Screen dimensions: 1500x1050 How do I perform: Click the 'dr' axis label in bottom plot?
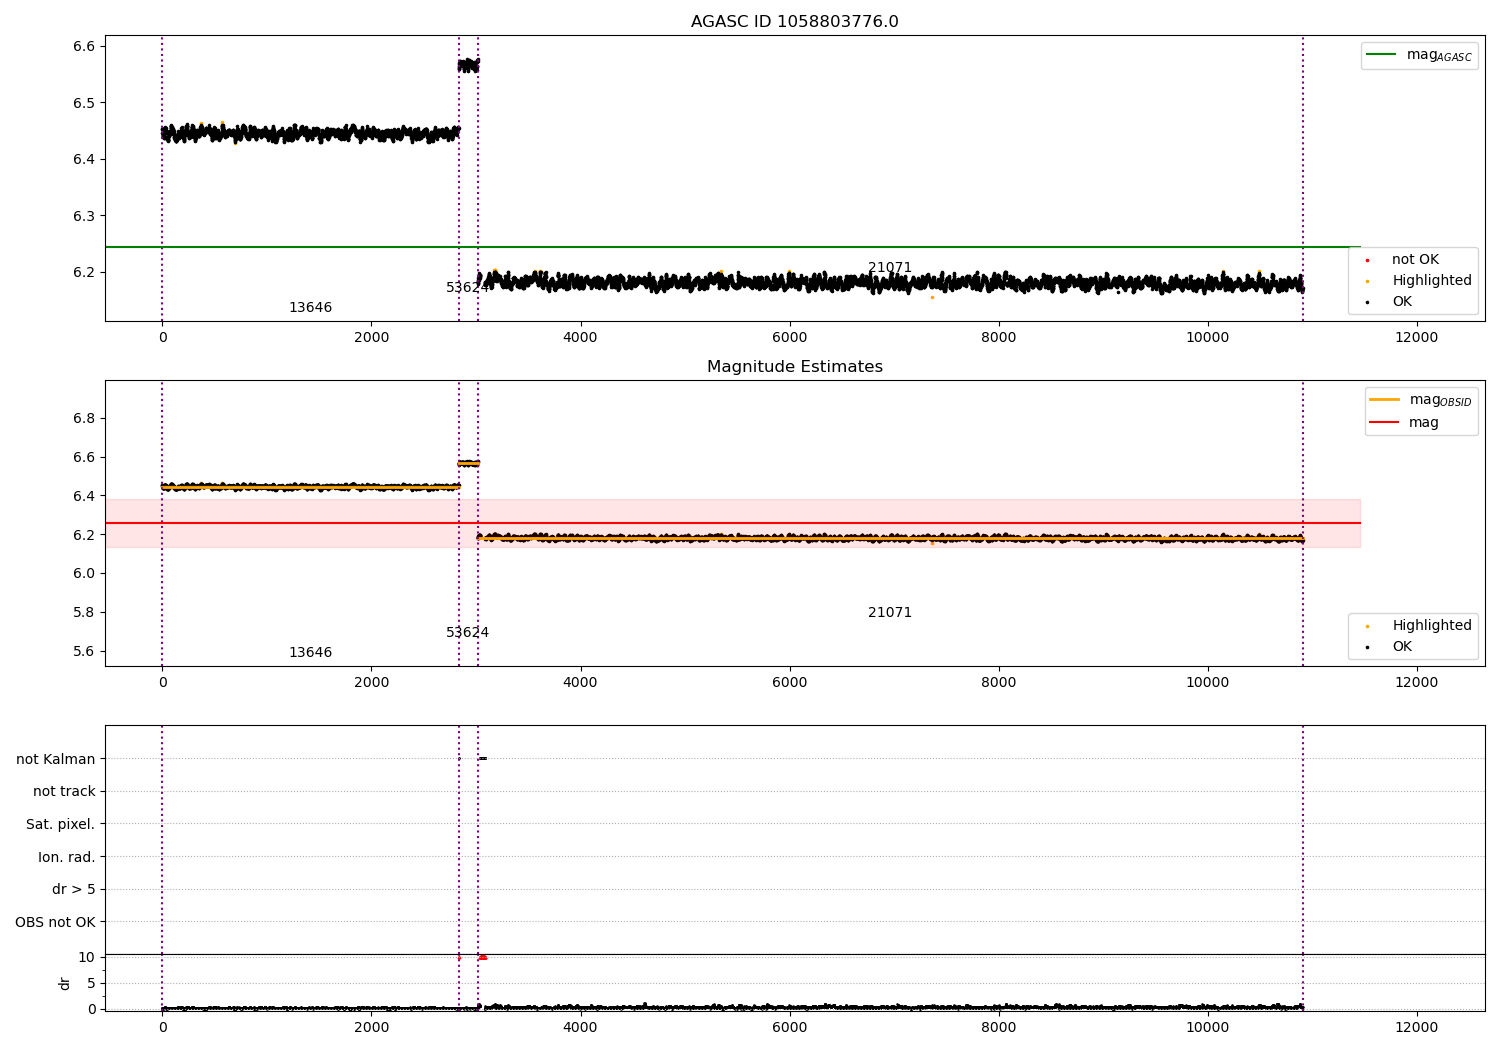pos(65,984)
